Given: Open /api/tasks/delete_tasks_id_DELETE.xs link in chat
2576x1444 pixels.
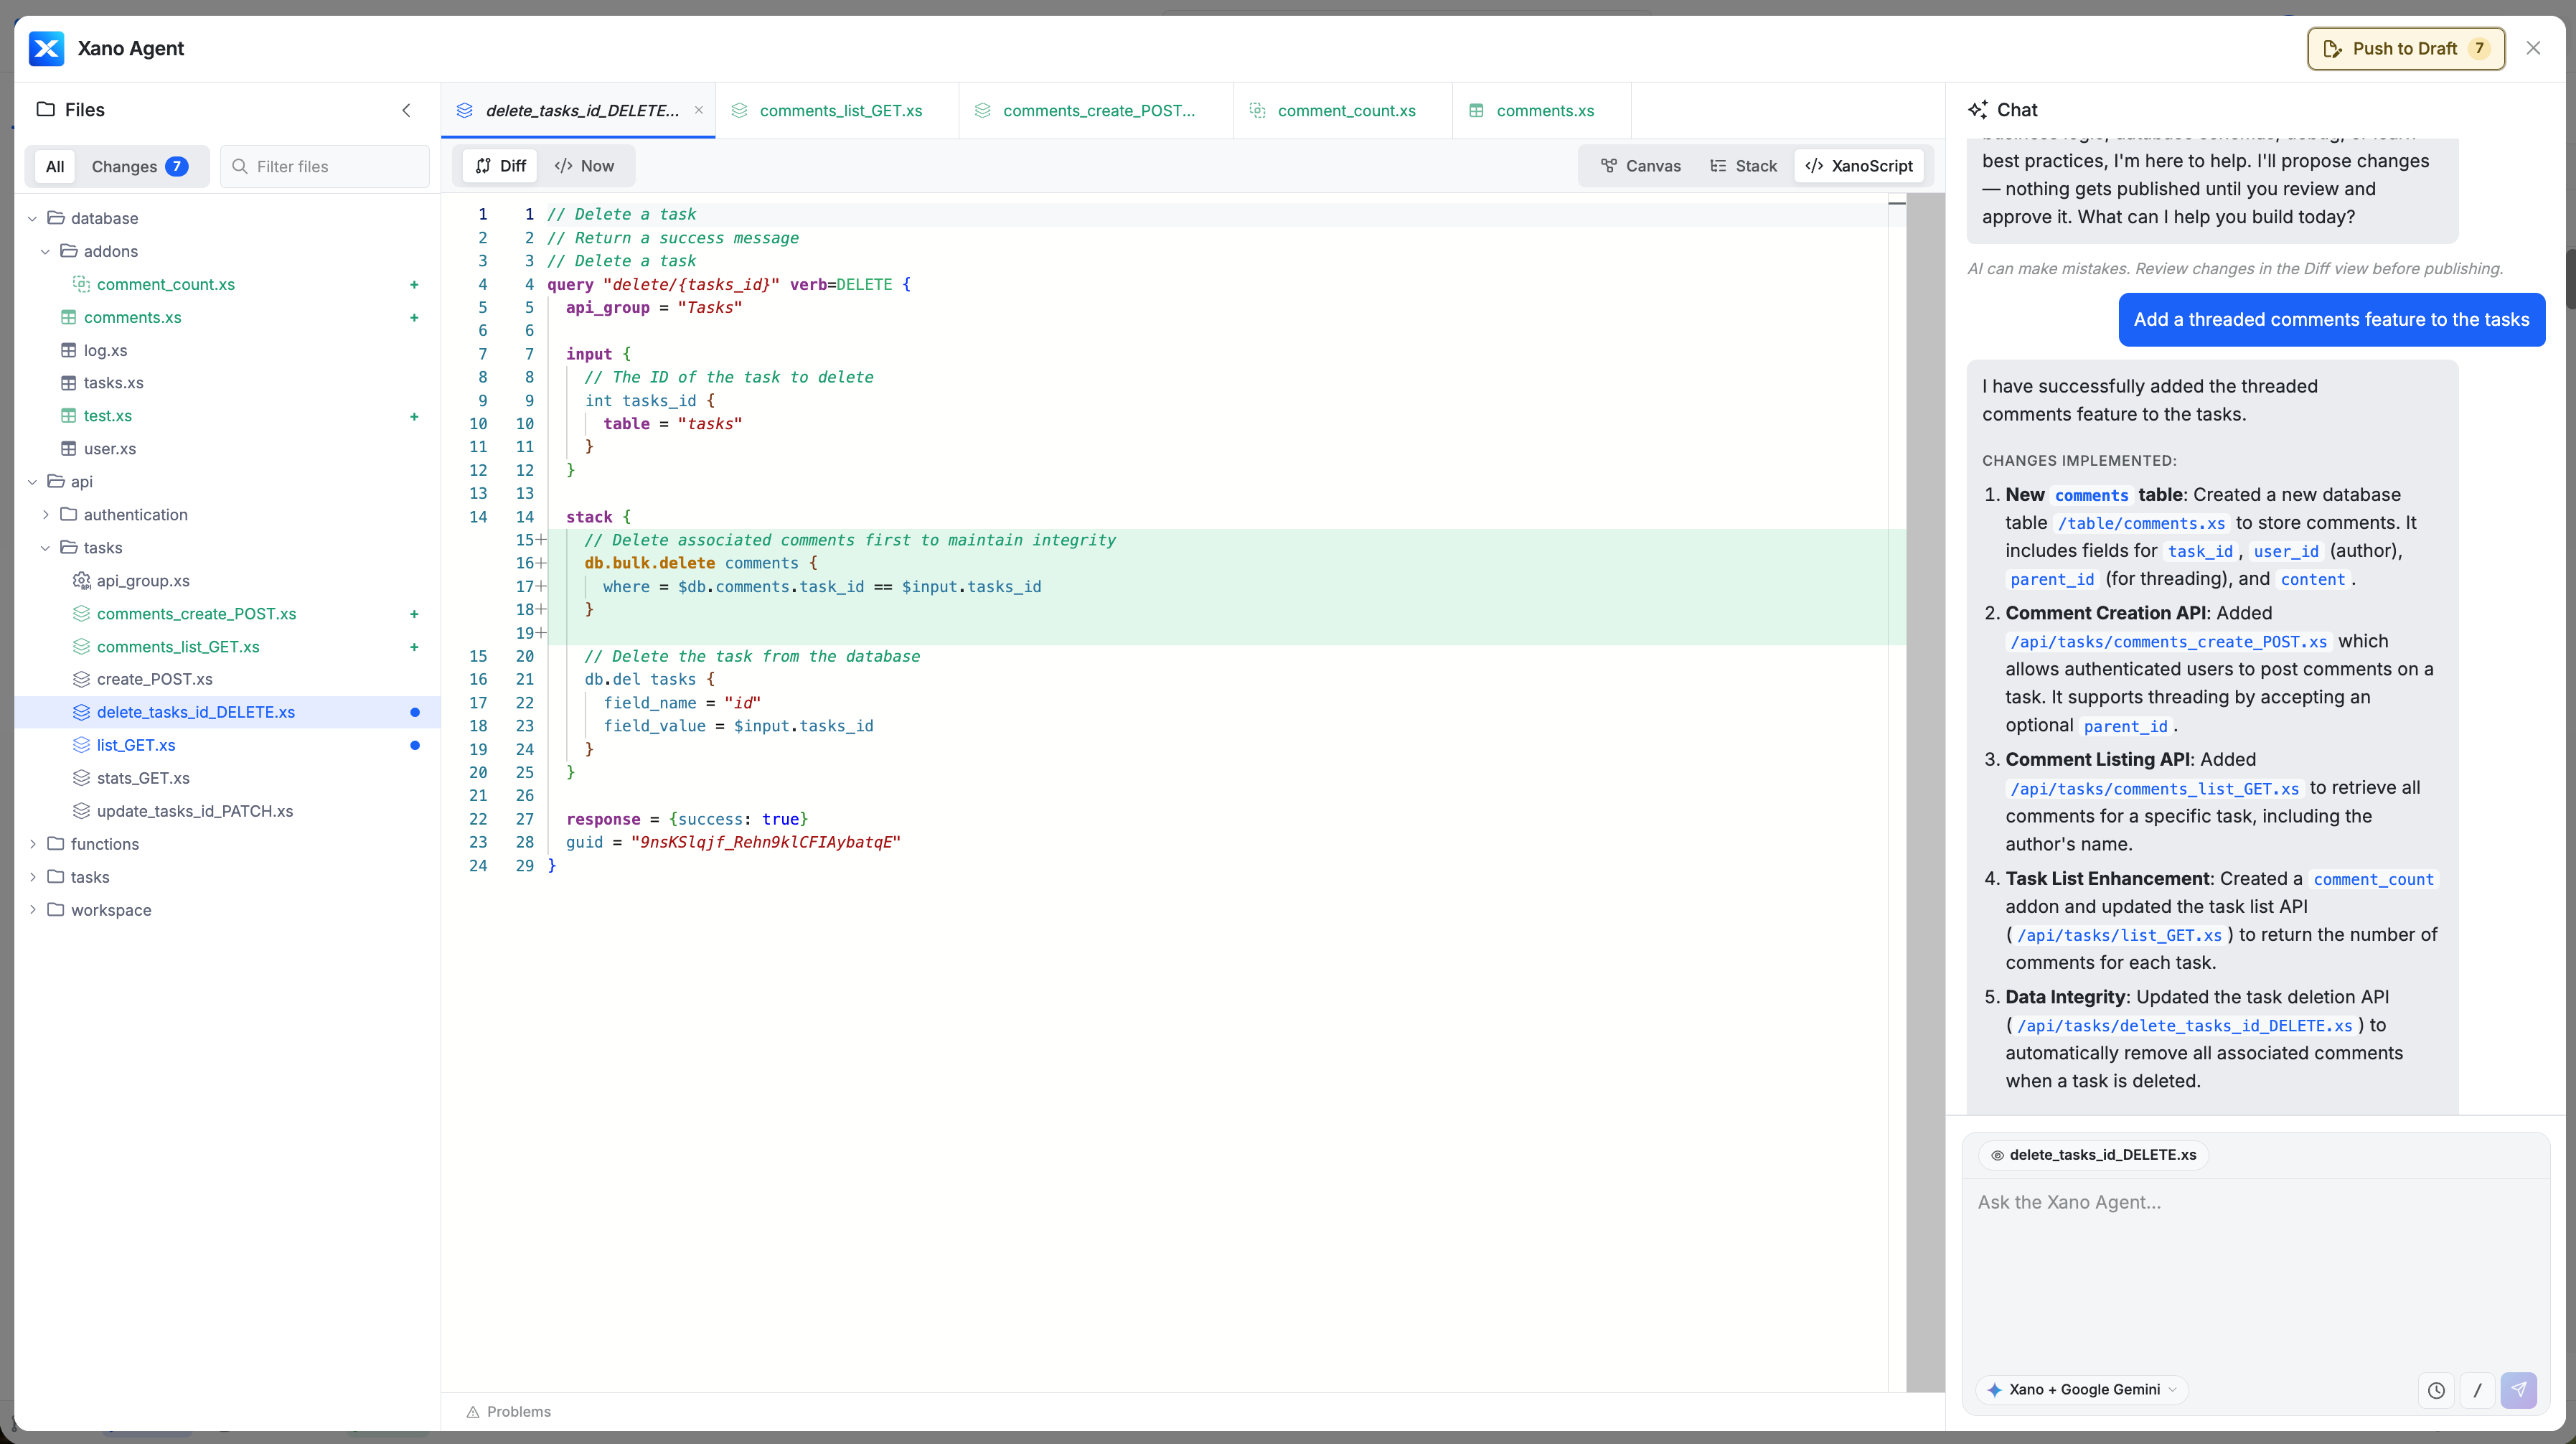Looking at the screenshot, I should [2184, 1026].
